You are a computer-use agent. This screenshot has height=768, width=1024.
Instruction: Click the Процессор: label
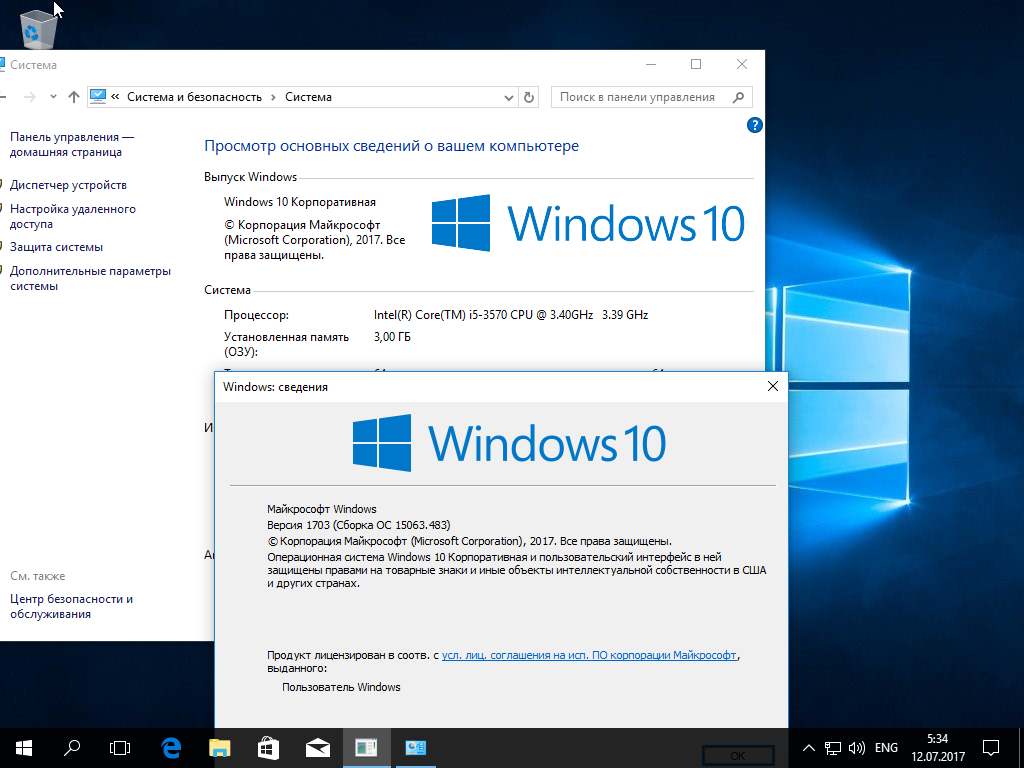point(256,315)
